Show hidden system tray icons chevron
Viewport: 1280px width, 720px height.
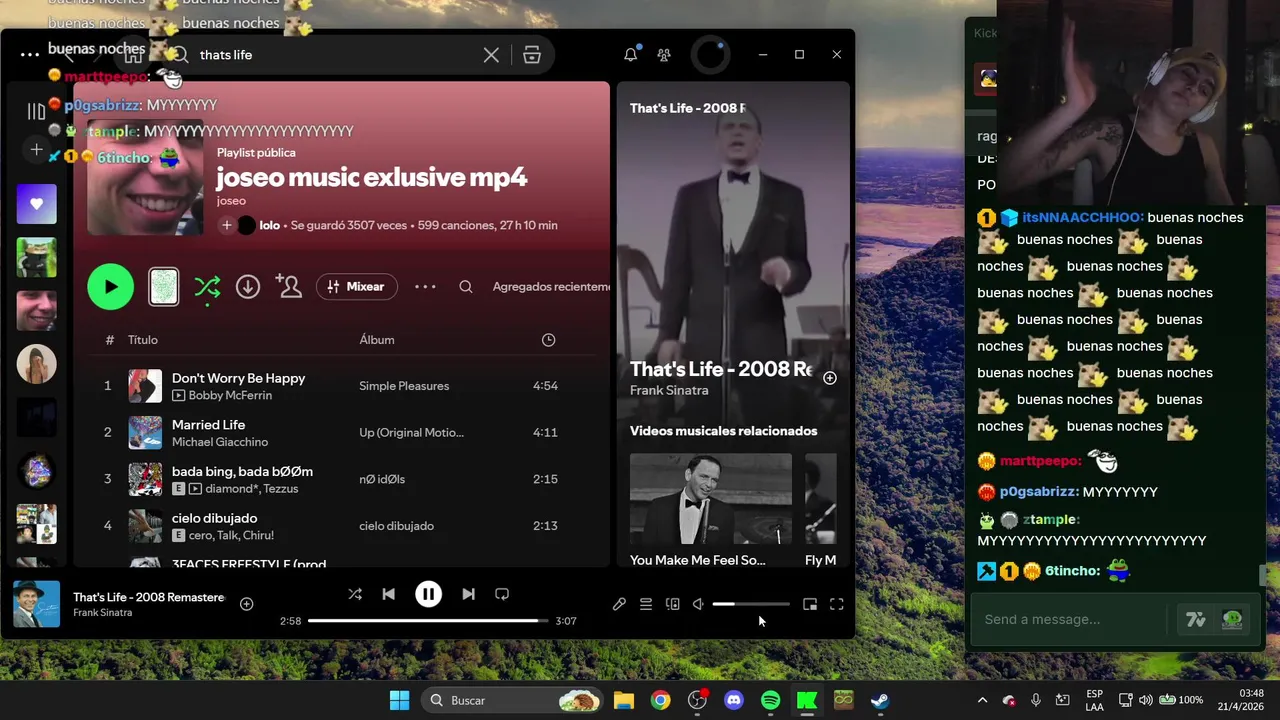pos(982,700)
